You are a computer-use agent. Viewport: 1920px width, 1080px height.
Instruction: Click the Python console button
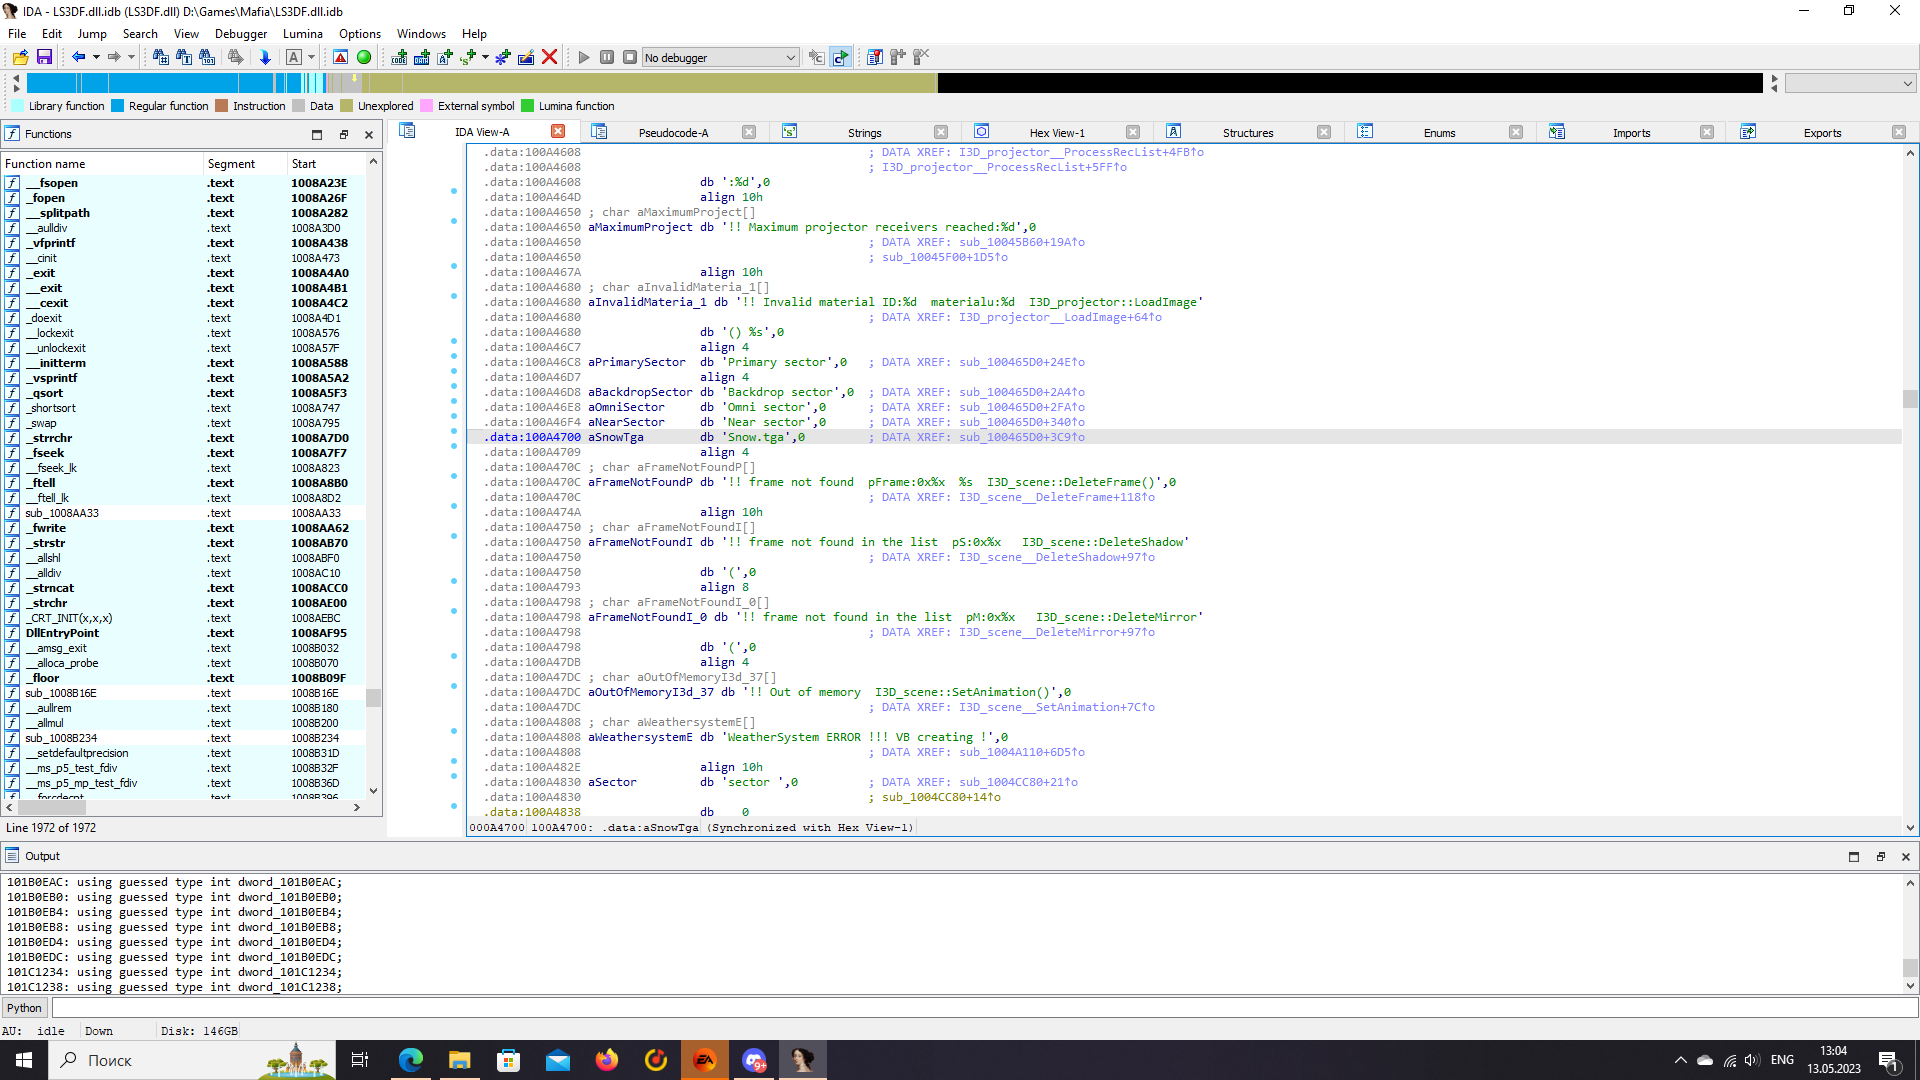coord(24,1008)
